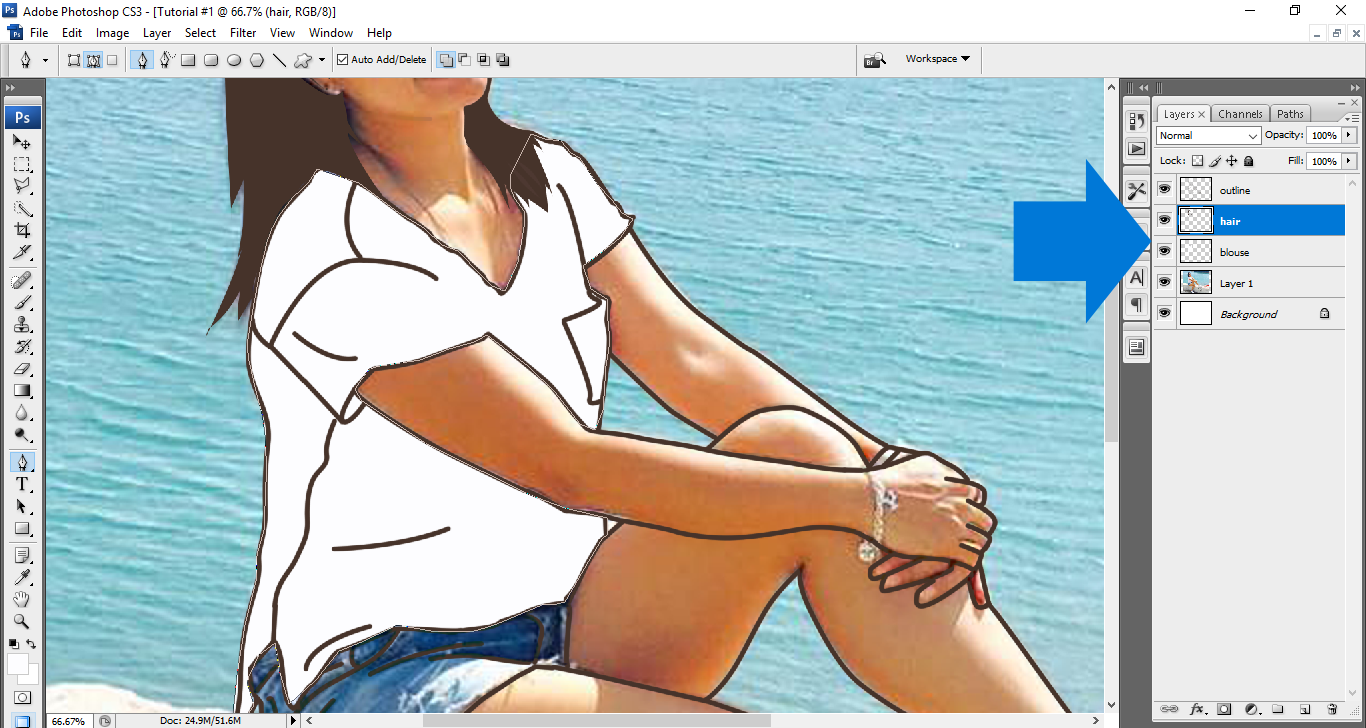Choose the Line shape in options bar
The image size is (1366, 728).
click(279, 60)
